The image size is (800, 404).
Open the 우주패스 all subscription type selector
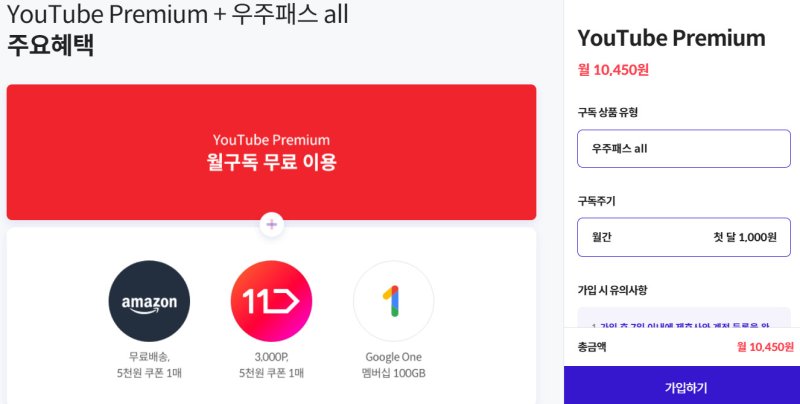684,148
